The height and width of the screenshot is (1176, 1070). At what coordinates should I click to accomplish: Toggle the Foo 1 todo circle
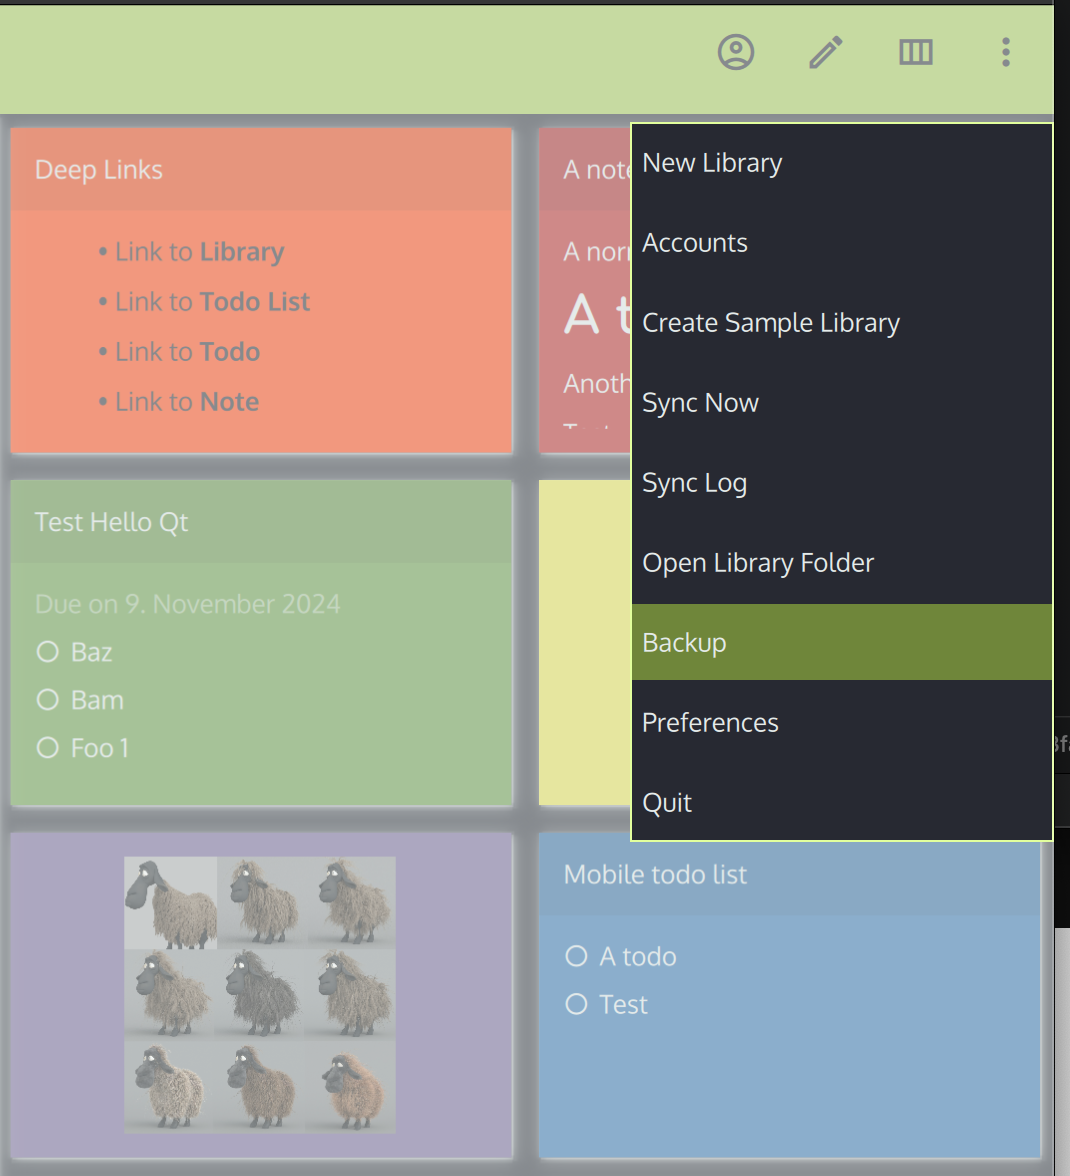coord(48,748)
